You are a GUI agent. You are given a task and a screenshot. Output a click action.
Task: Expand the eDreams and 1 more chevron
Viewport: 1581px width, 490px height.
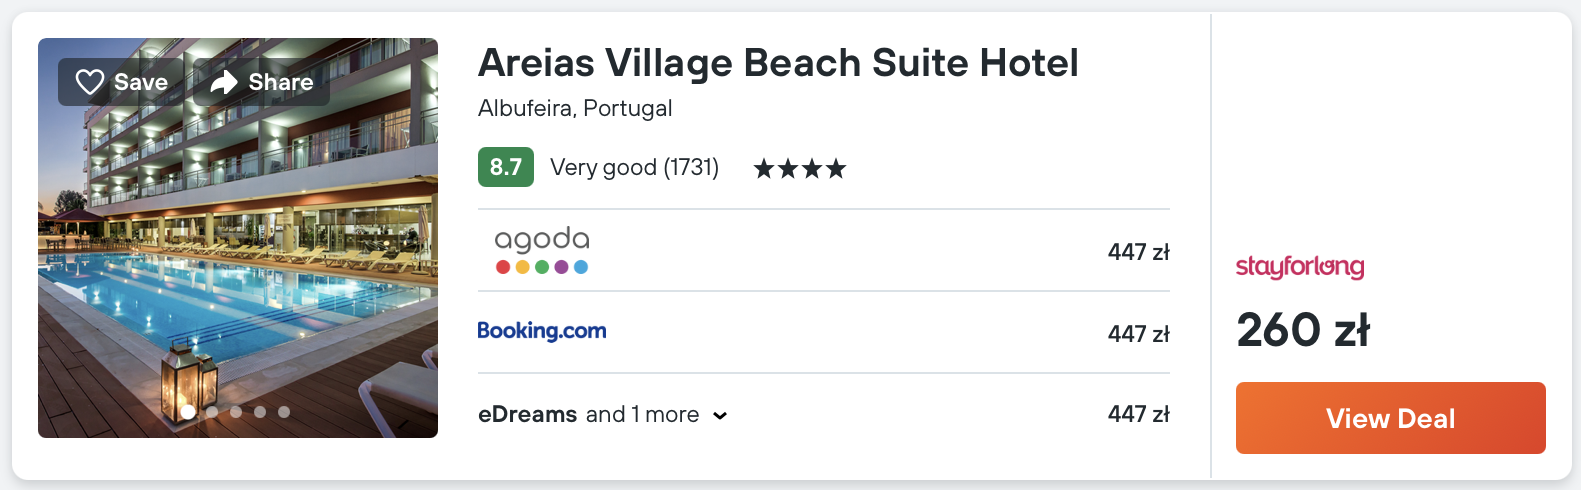tap(720, 416)
